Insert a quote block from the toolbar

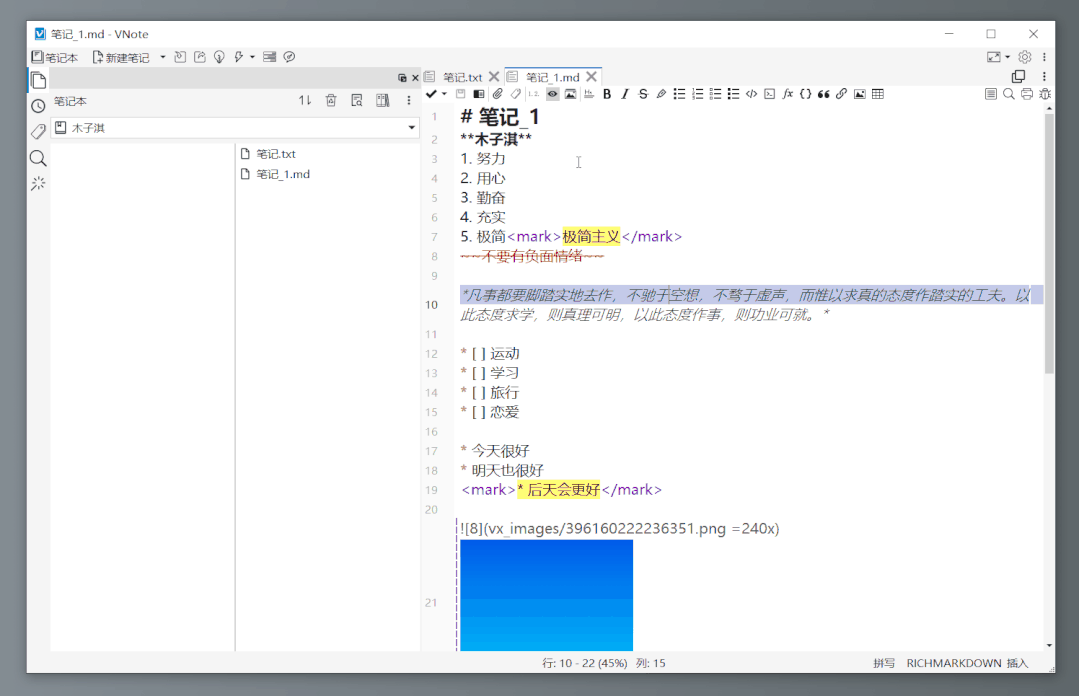point(824,94)
